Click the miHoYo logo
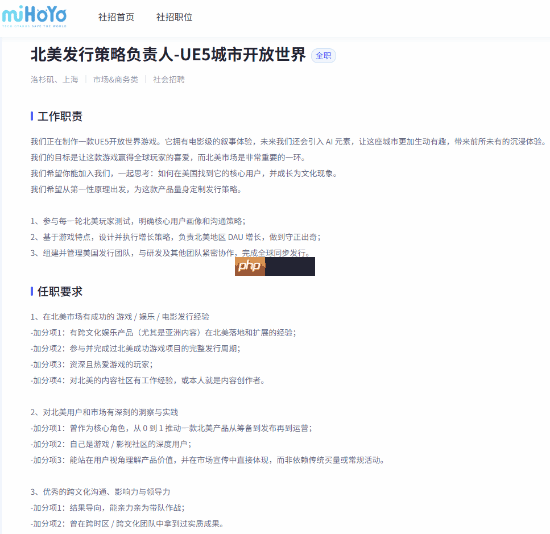 (34, 16)
